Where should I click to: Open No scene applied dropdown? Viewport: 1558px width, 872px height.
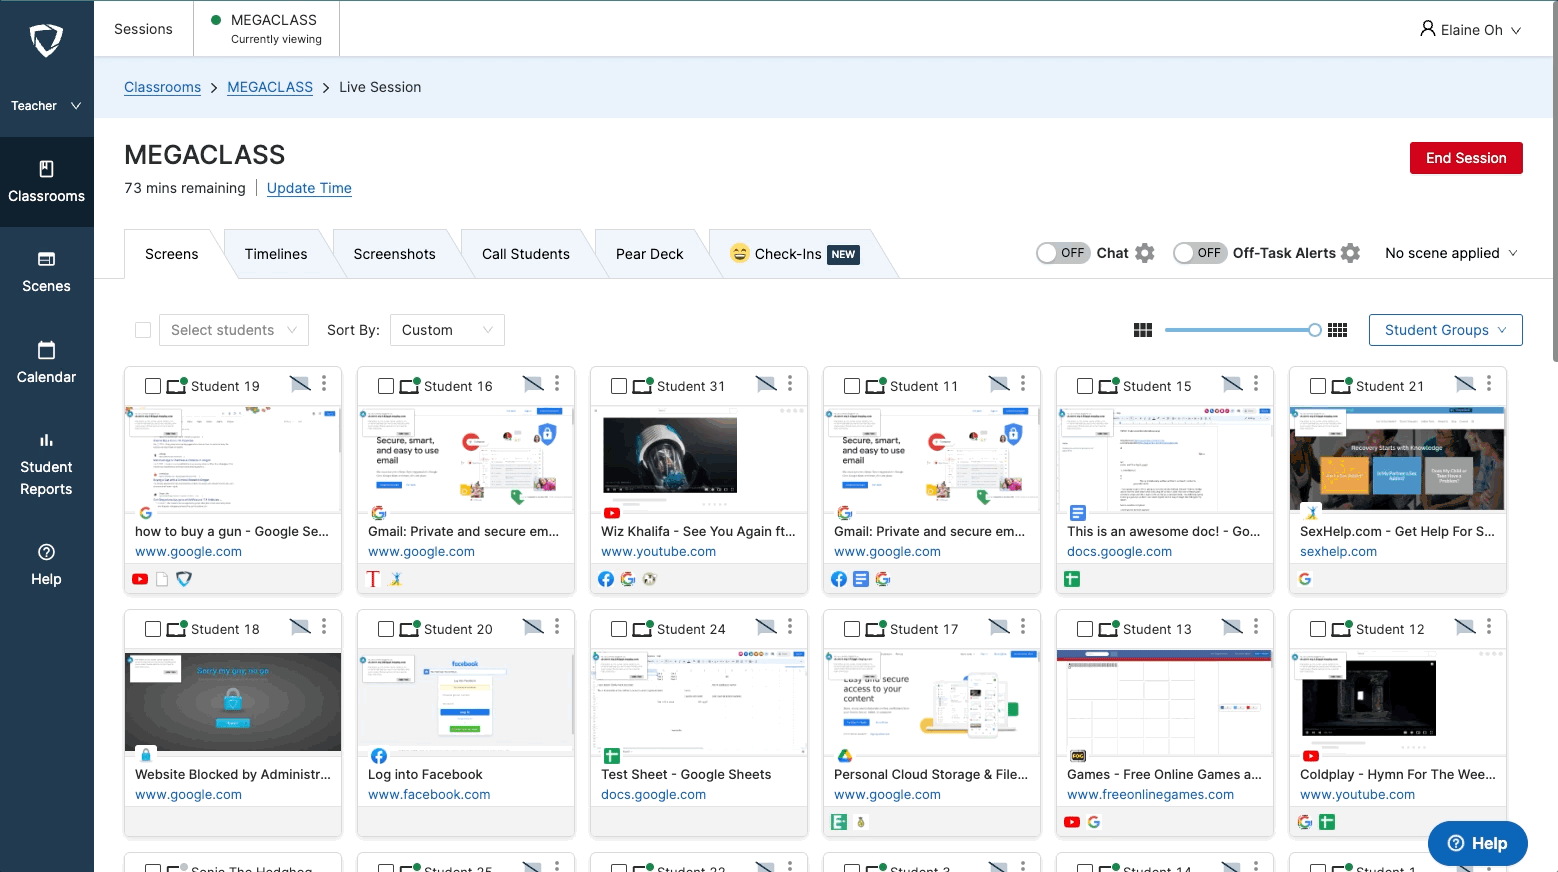coord(1451,253)
